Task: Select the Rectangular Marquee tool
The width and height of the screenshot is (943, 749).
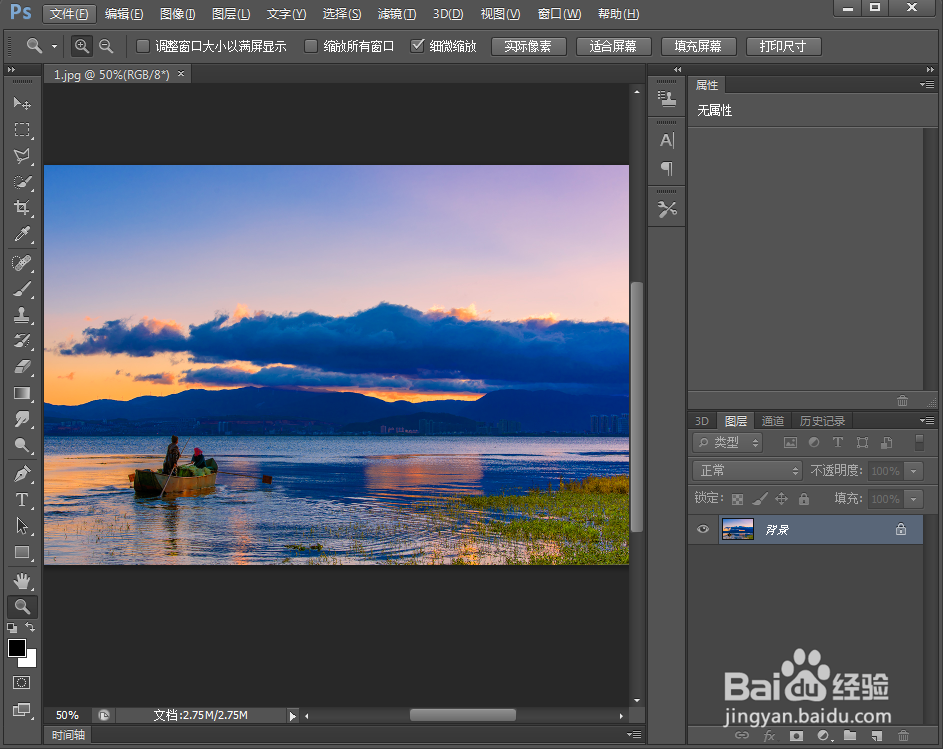Action: click(22, 129)
